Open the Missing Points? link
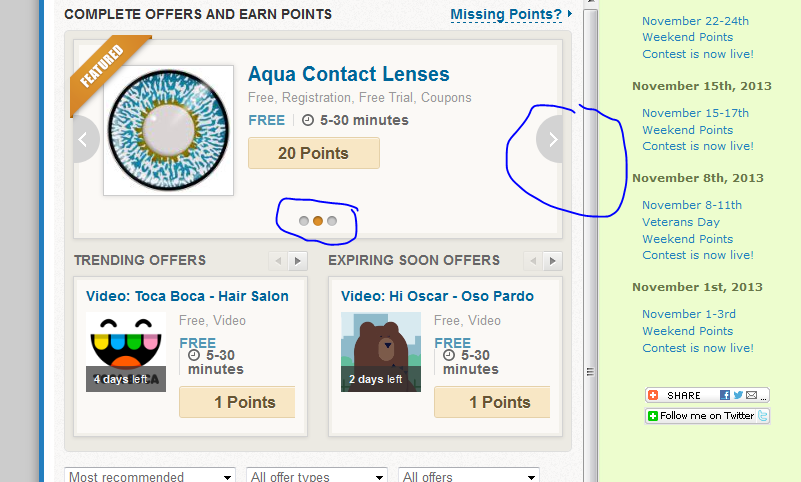This screenshot has height=482, width=801. 506,14
